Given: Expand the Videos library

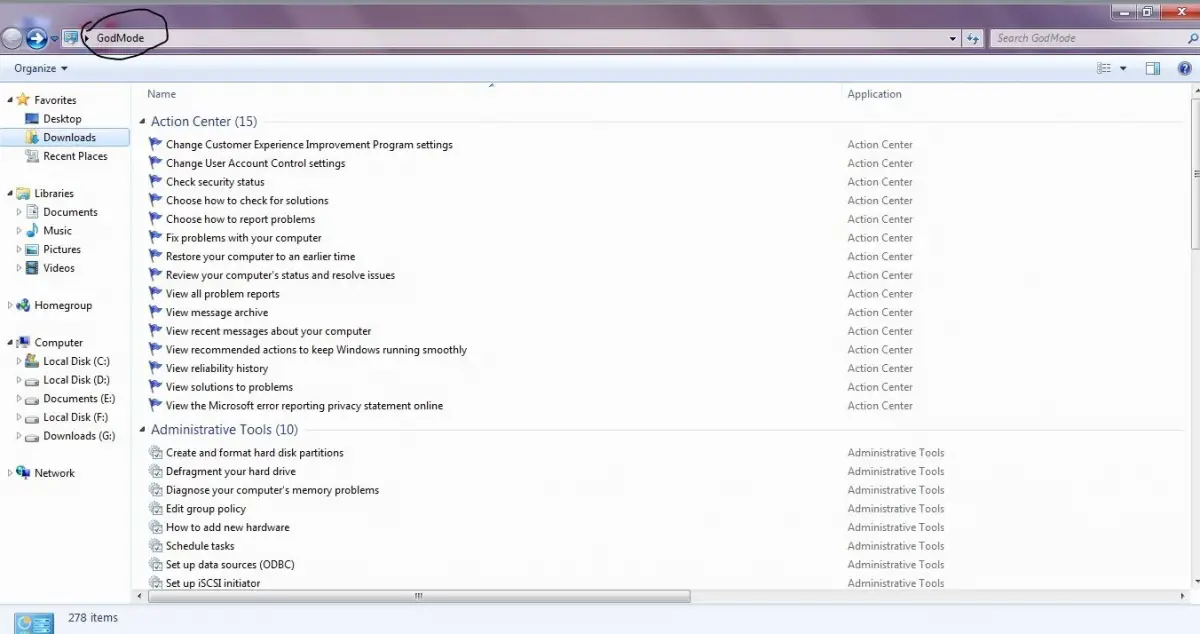Looking at the screenshot, I should (x=19, y=268).
